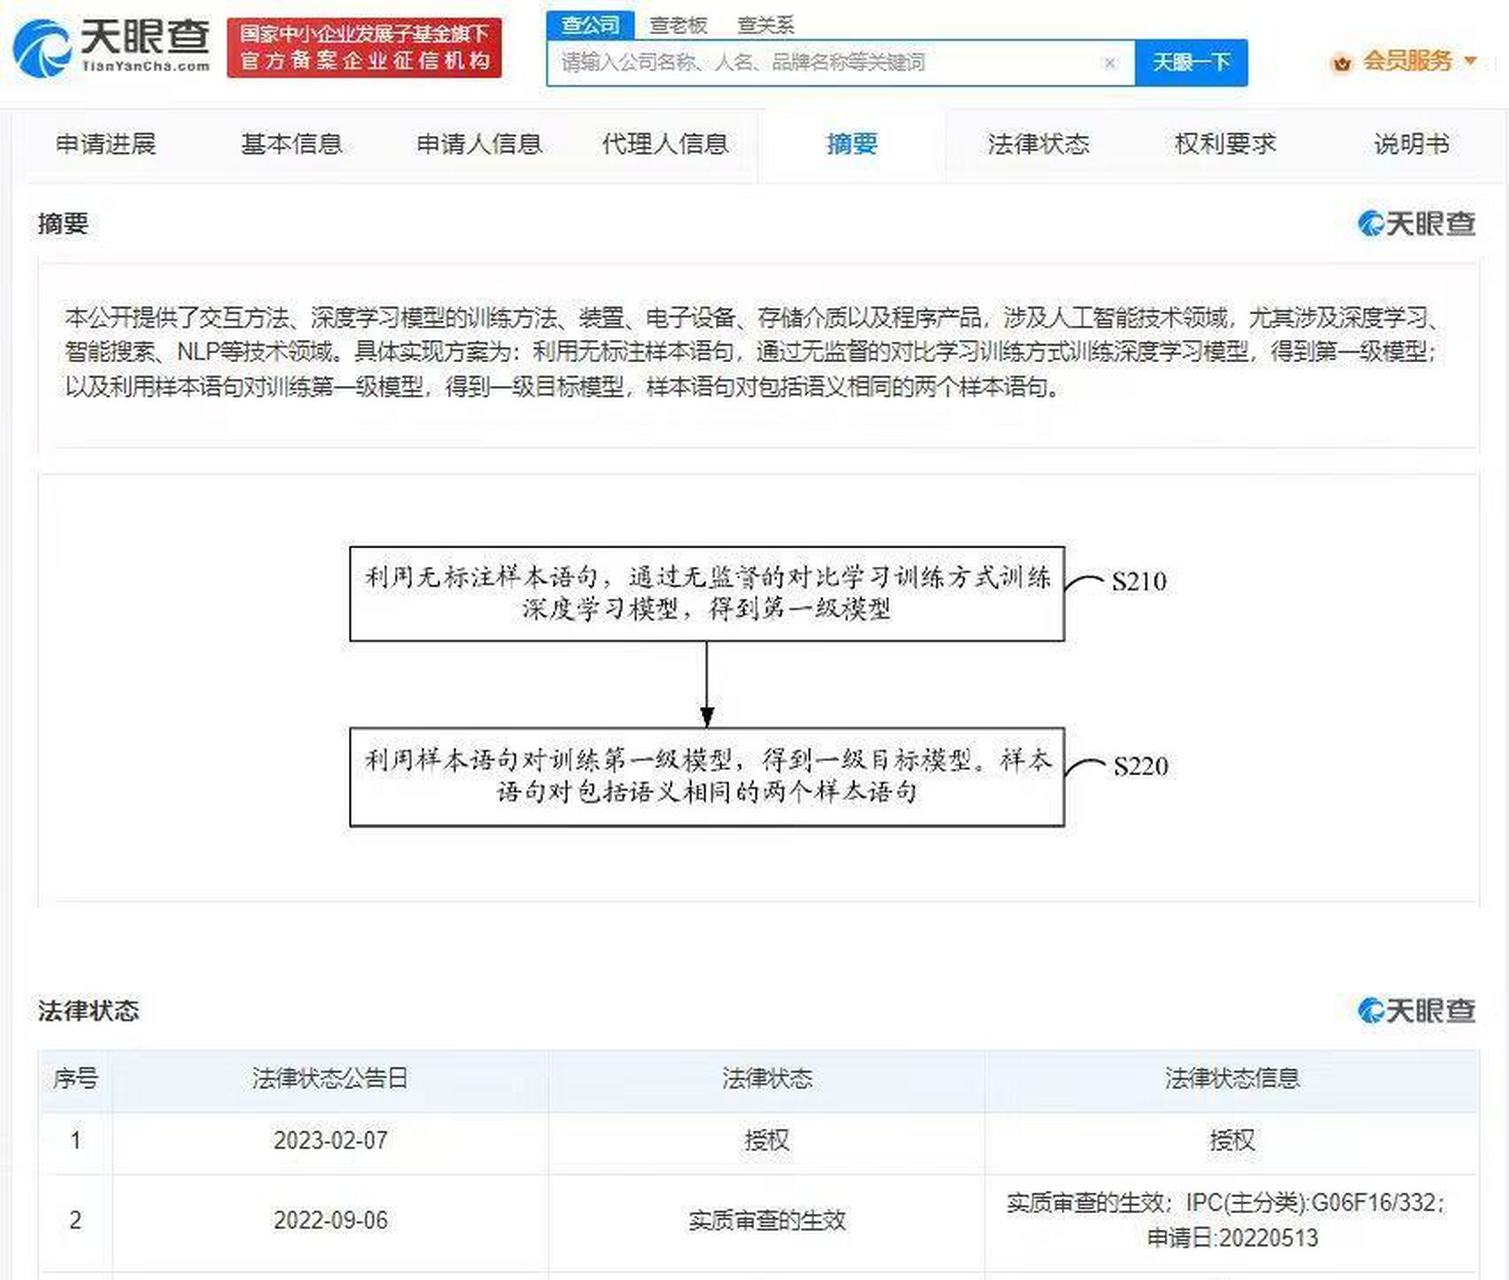Select the 查关系 search tab
This screenshot has width=1509, height=1280.
tap(765, 25)
